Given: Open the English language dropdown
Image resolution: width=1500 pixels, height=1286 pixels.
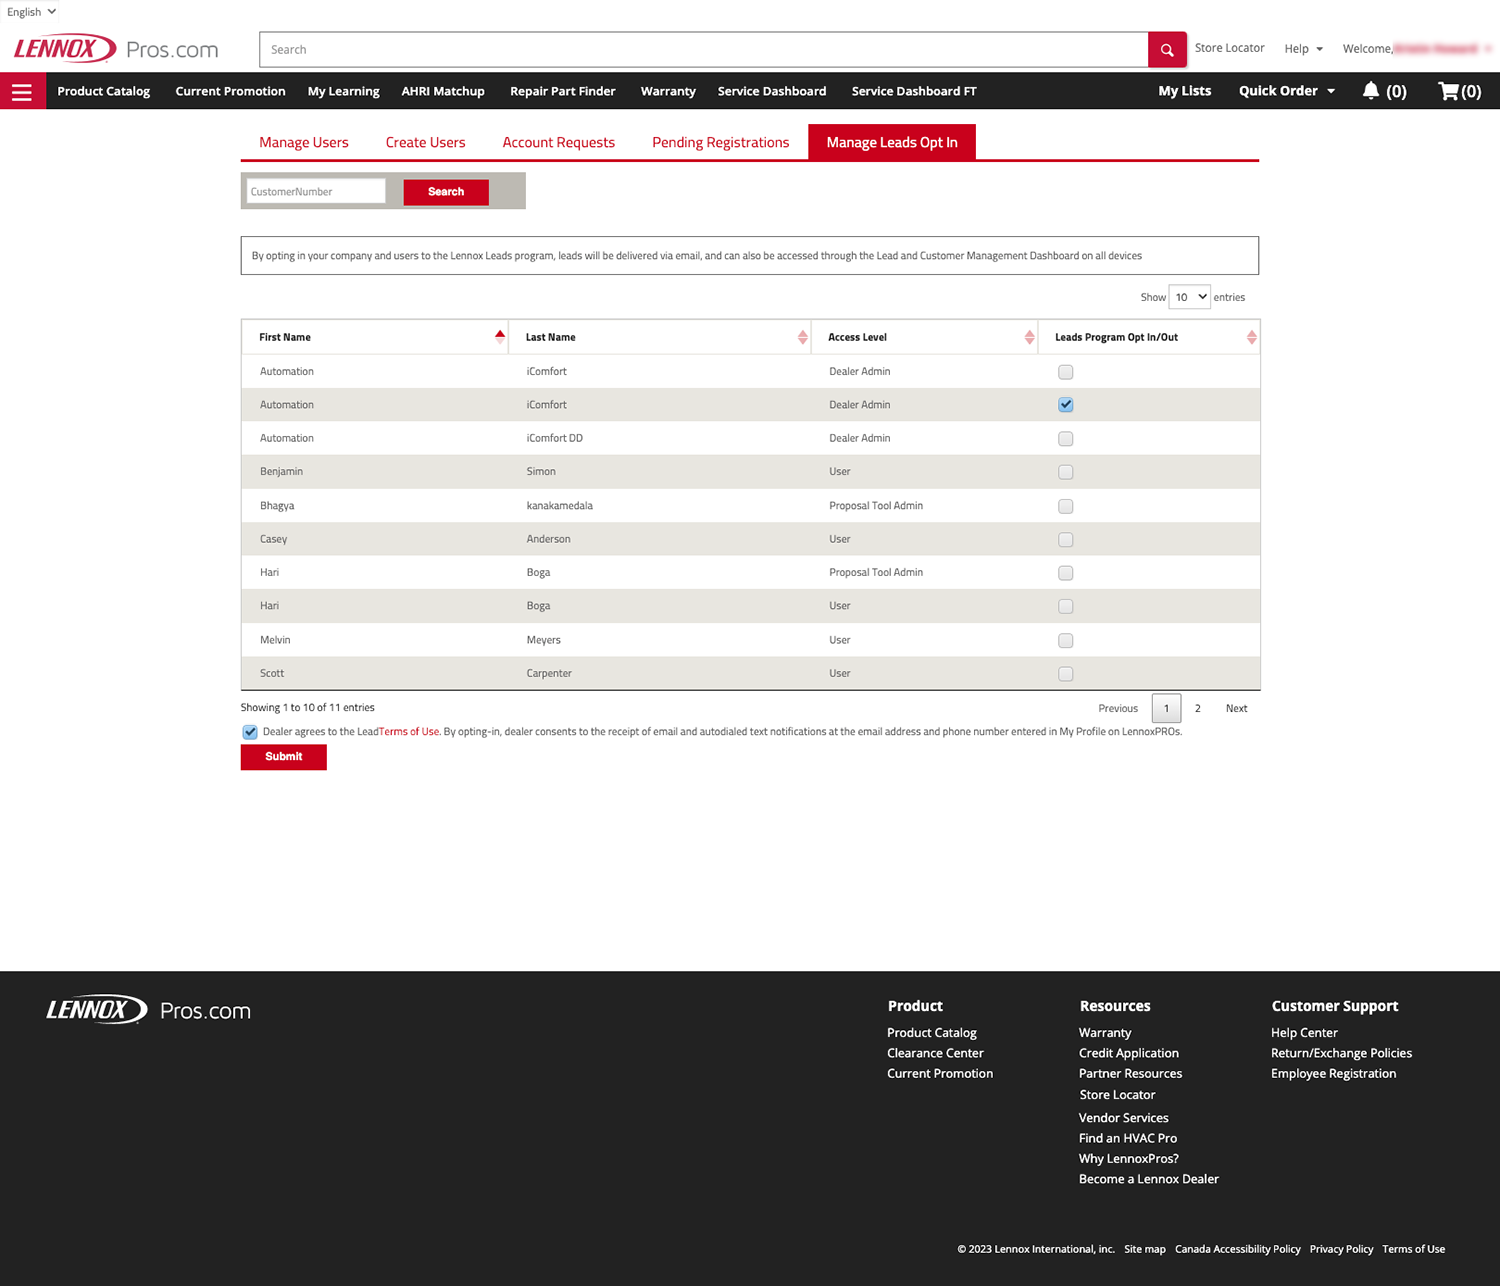Looking at the screenshot, I should 31,12.
